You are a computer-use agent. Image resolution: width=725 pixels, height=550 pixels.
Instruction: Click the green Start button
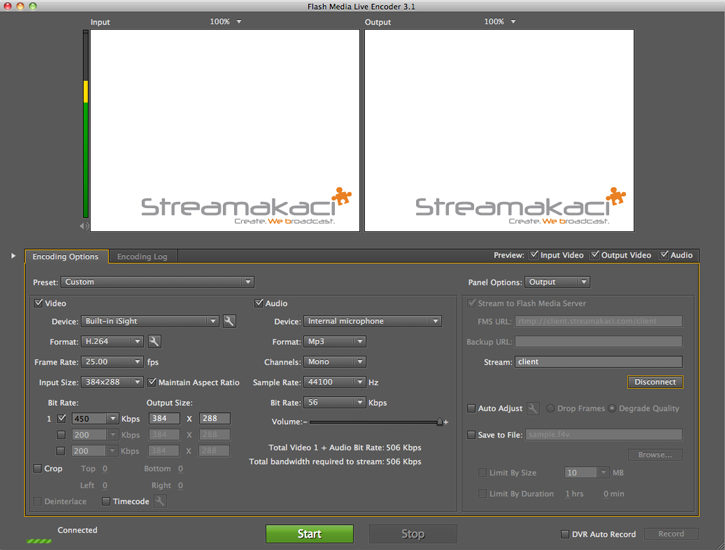tap(309, 534)
